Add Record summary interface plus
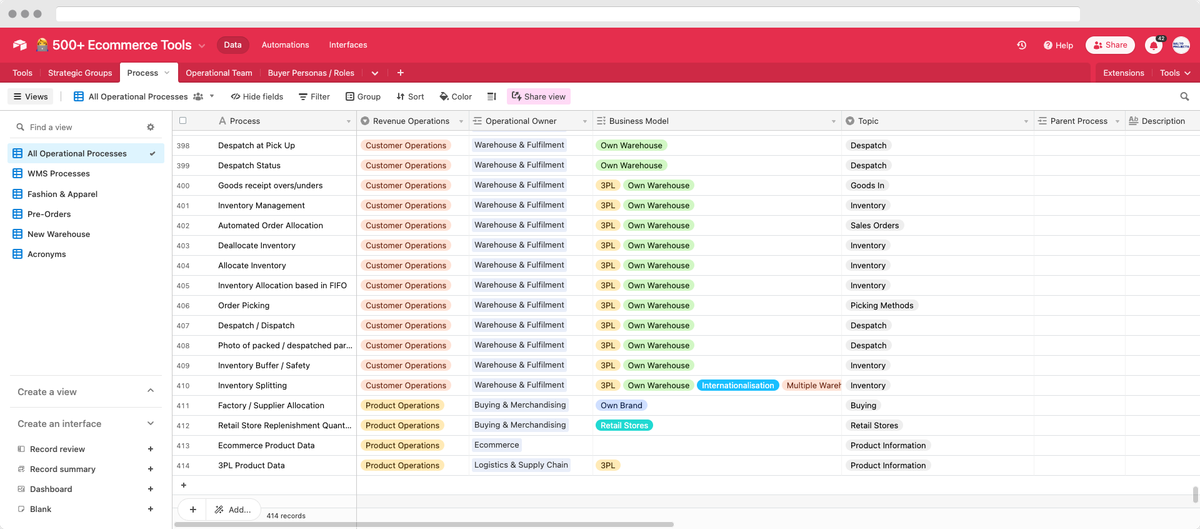 [150, 469]
